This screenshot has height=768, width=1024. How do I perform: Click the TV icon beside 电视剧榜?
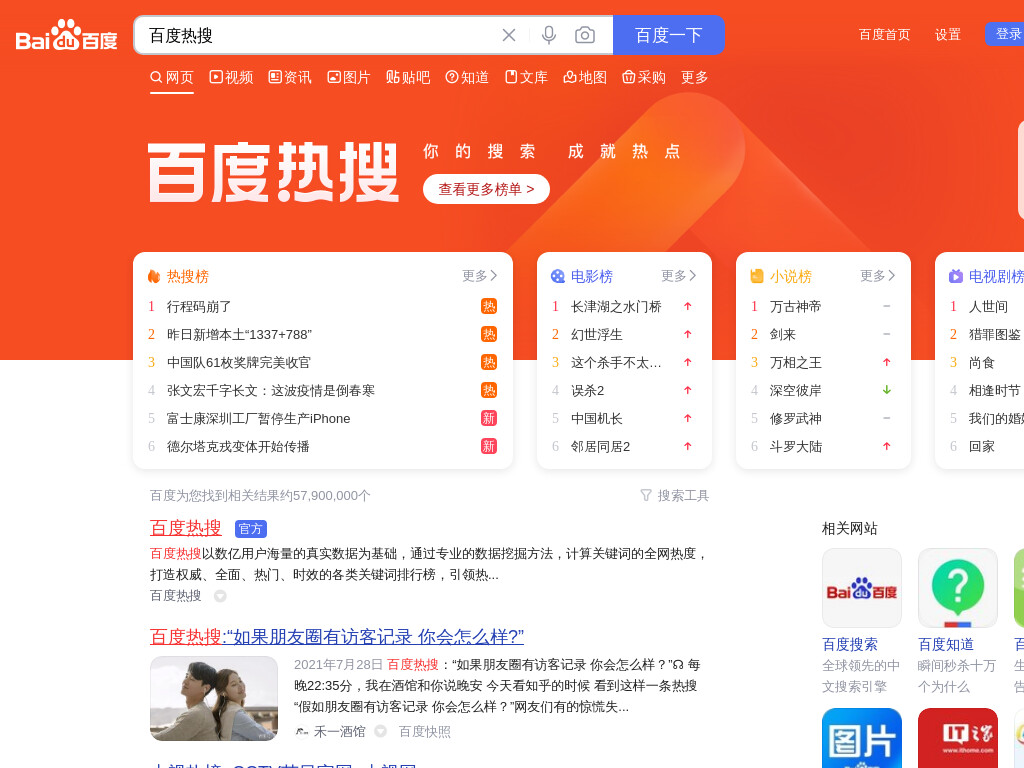tap(955, 276)
